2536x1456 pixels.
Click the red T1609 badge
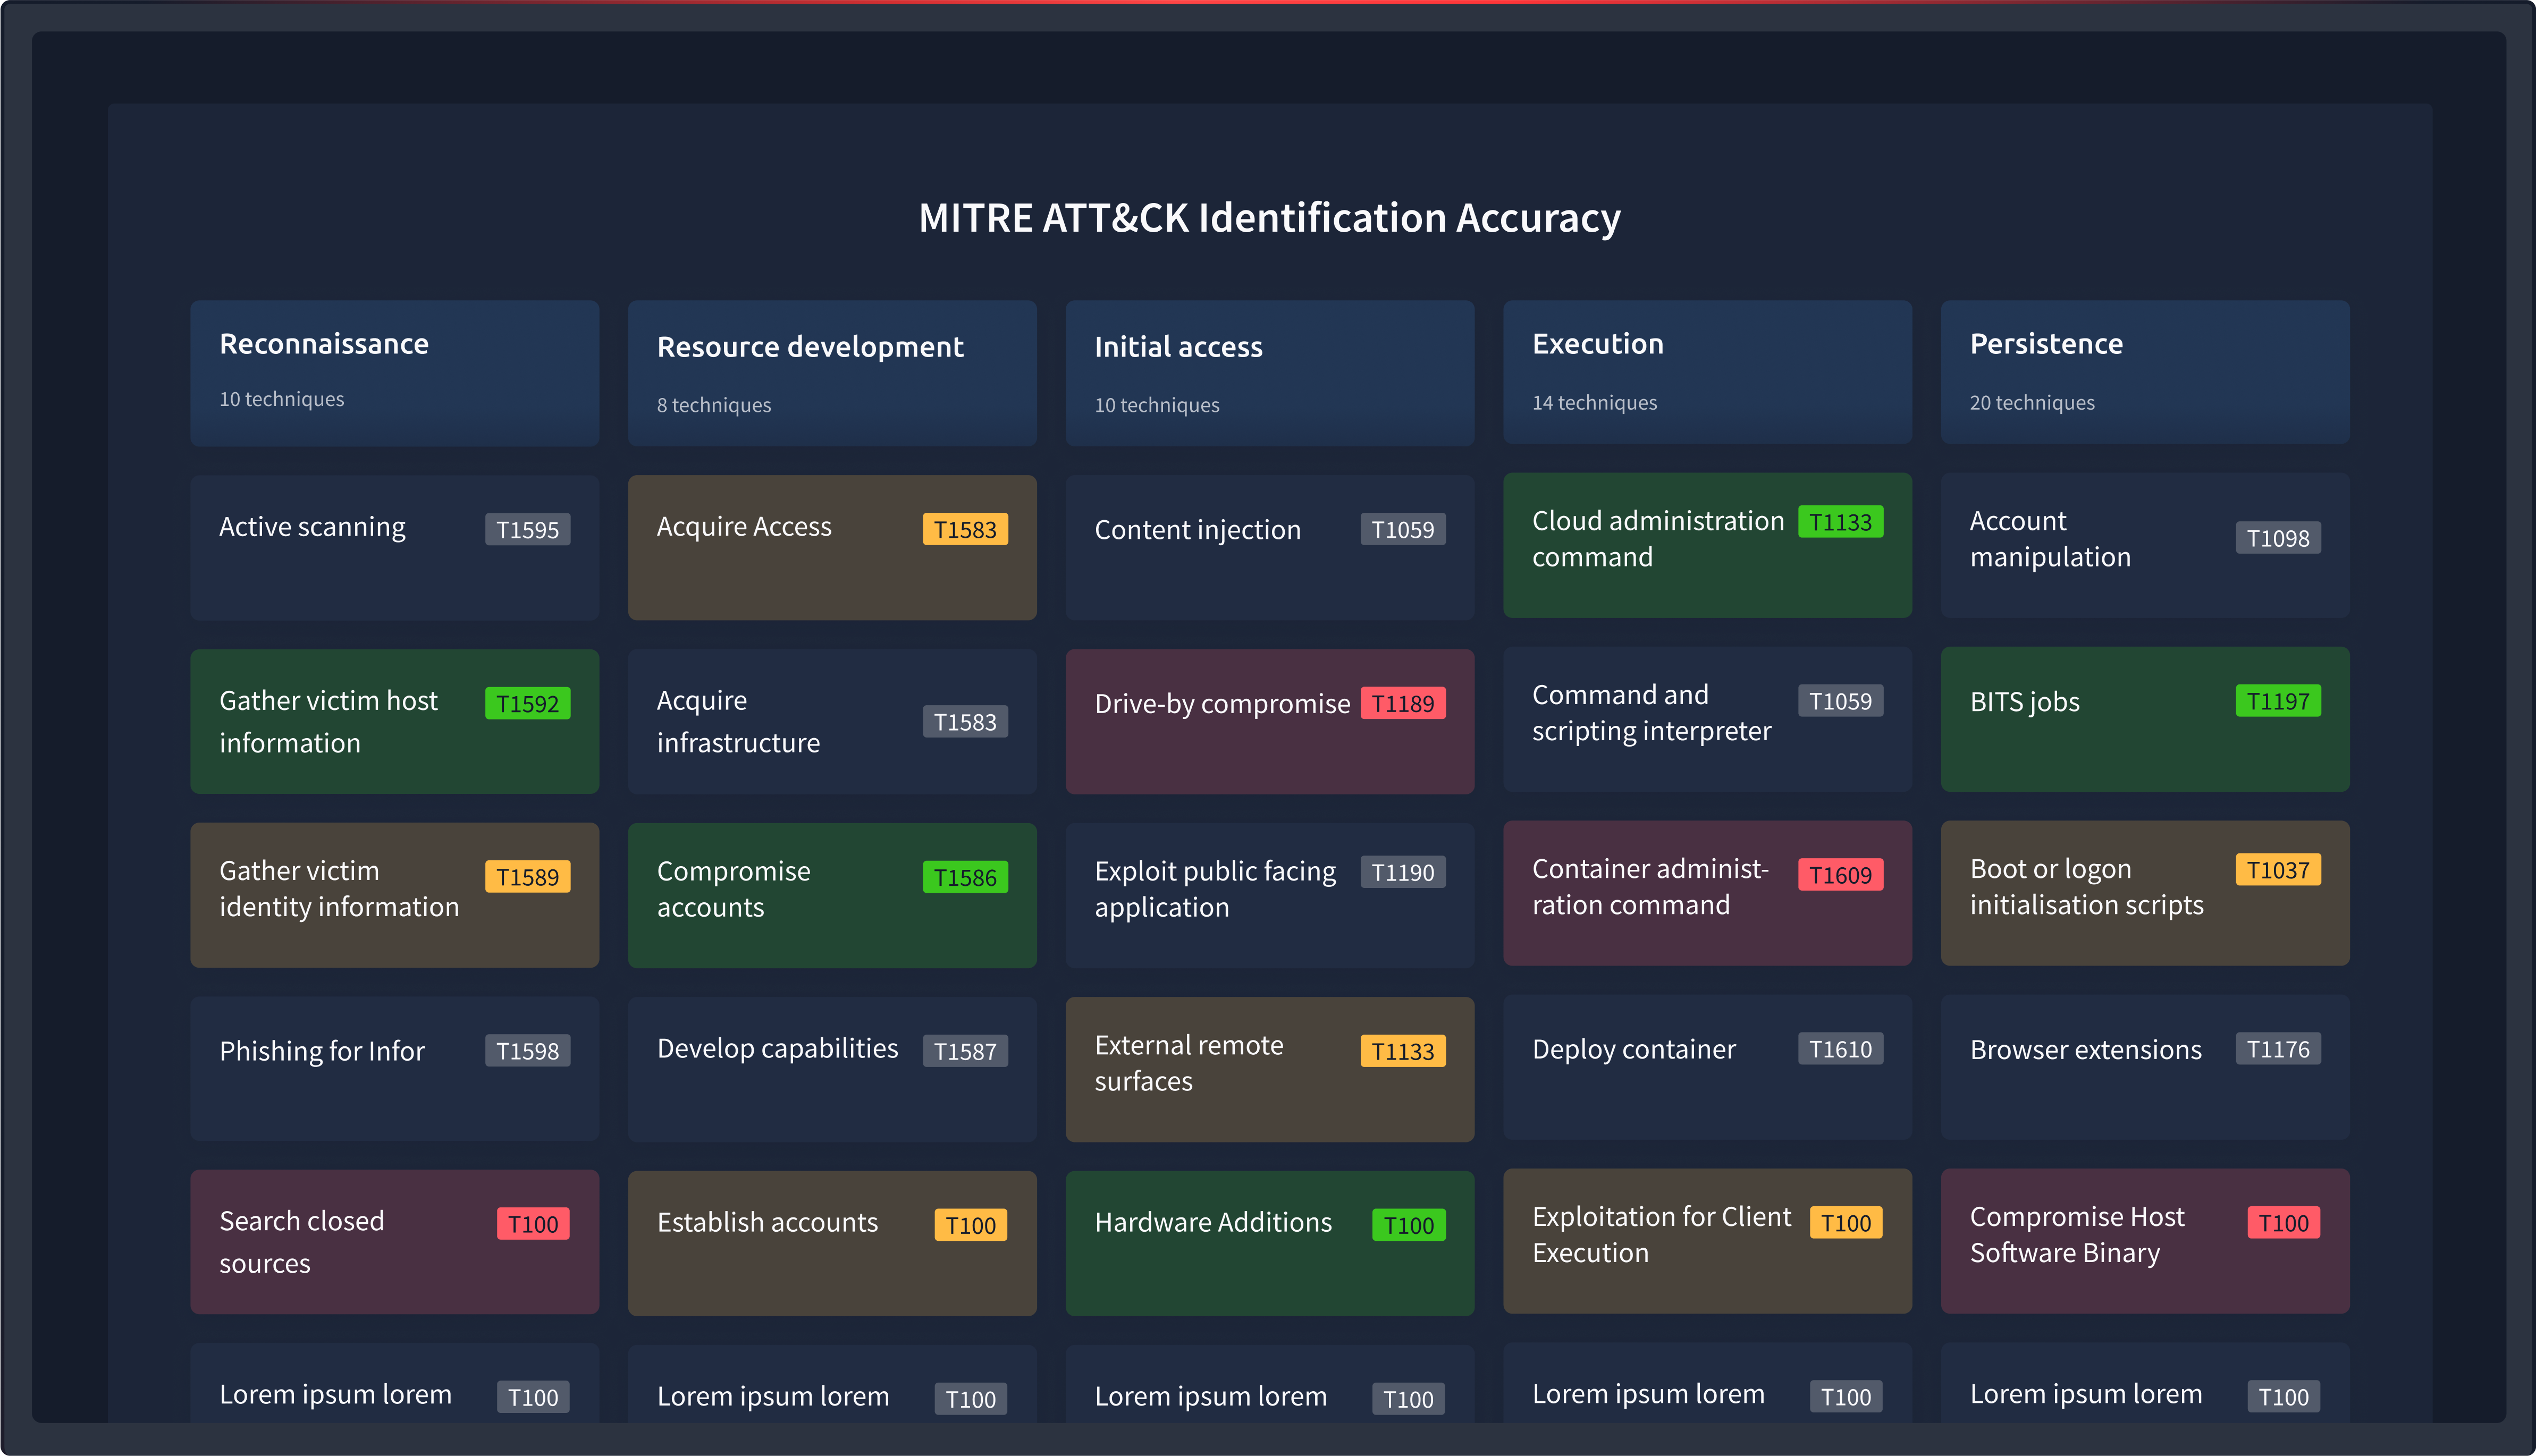[1841, 875]
